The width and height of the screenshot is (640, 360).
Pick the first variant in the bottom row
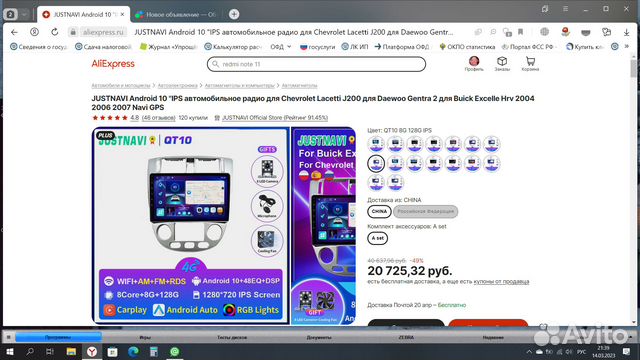click(x=376, y=182)
